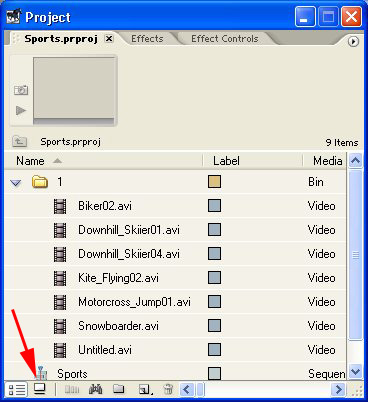Click the horizontal scrollbar left arrow
The image size is (368, 402).
click(x=187, y=389)
